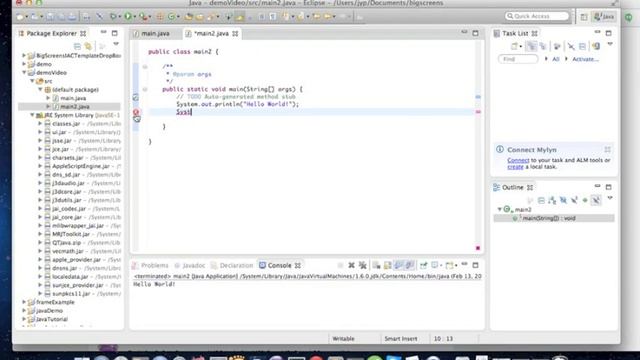Minimize the Package Explorer panel

103,33
